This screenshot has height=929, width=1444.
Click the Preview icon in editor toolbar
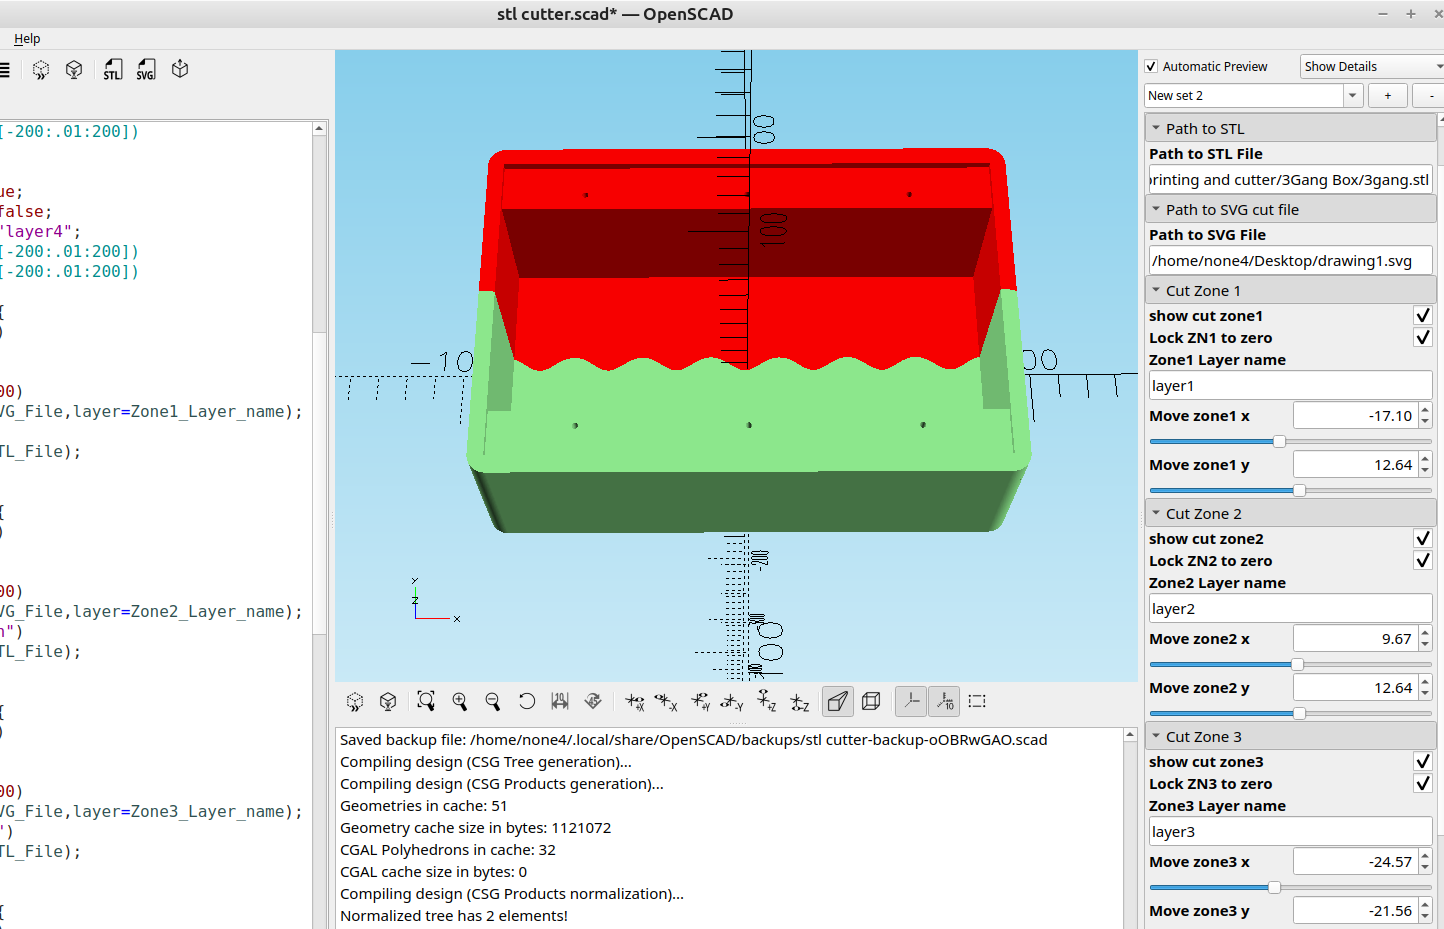41,70
